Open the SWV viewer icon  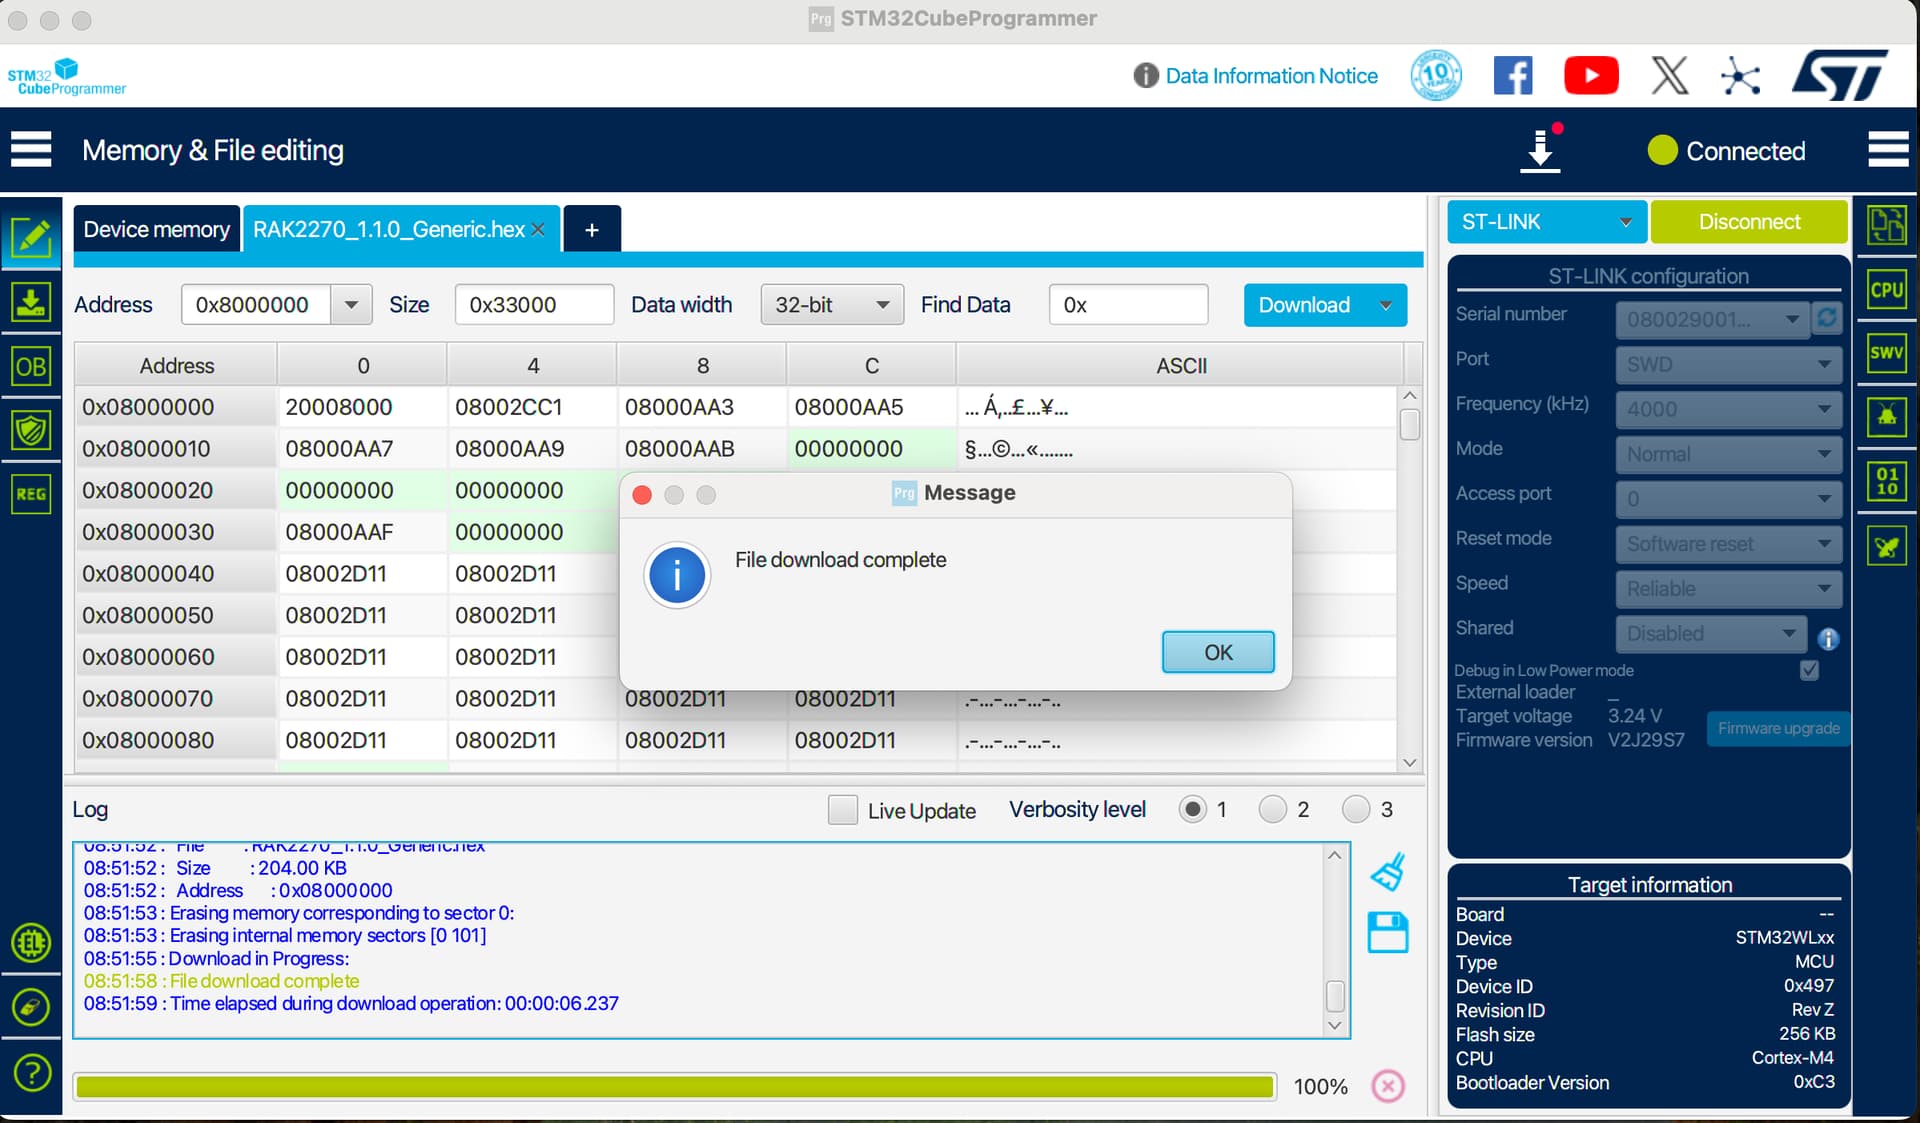1886,352
